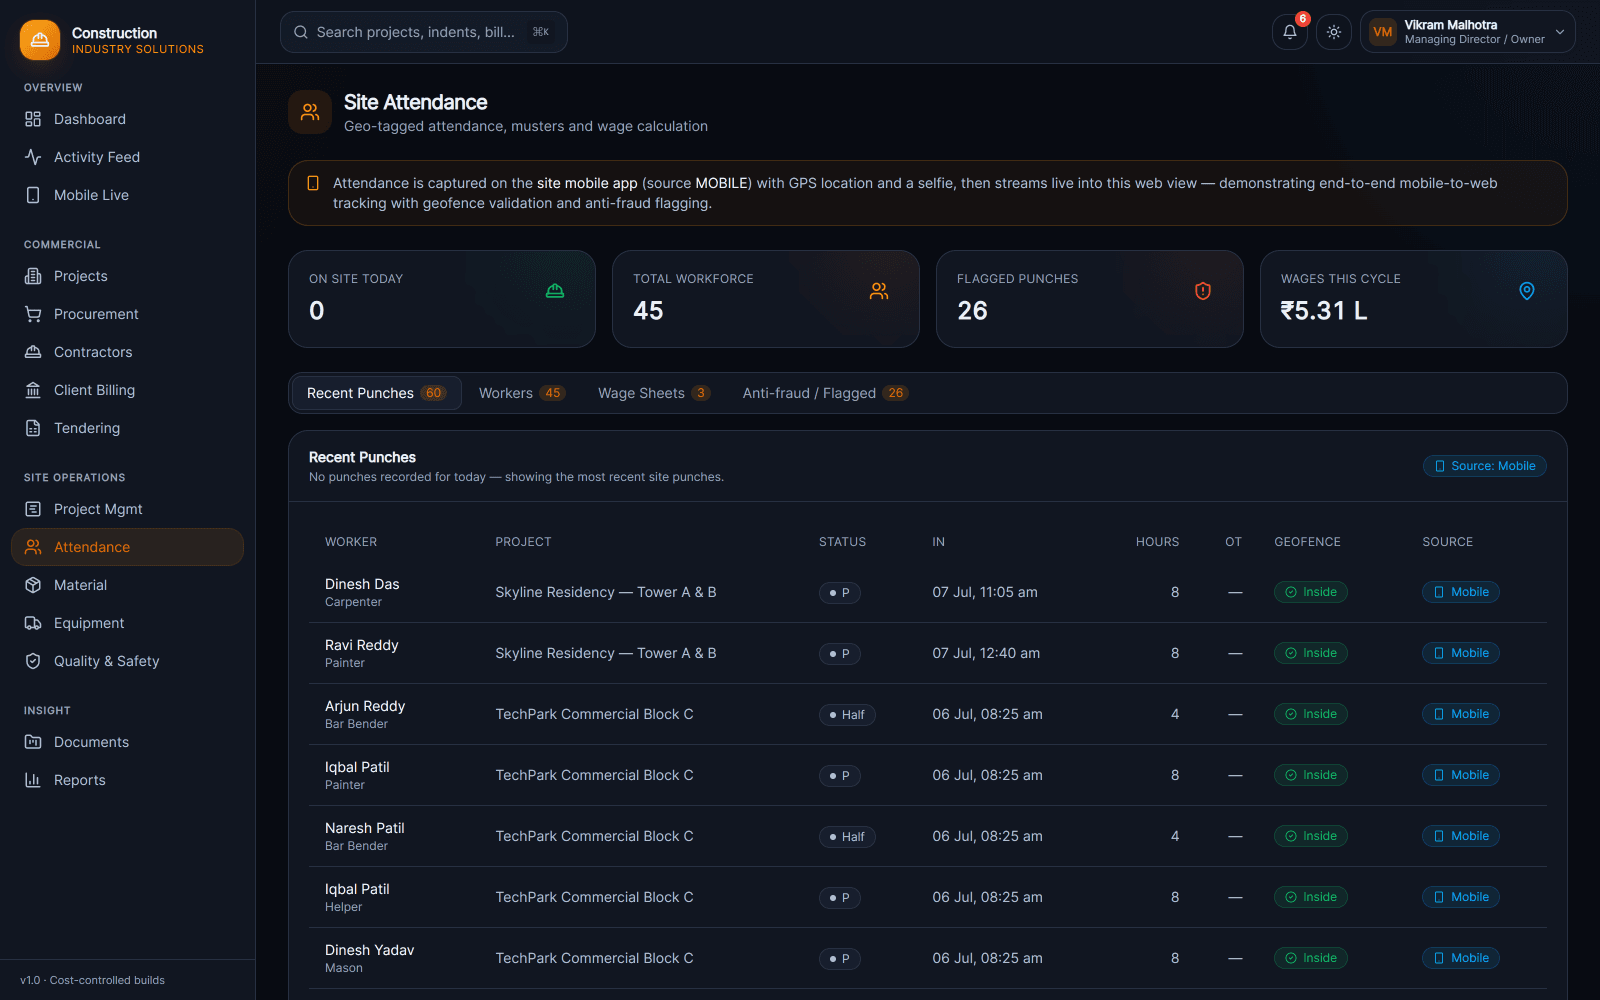Click Inside geofence badge for Dinesh Yadav
The height and width of the screenshot is (1000, 1600).
[x=1311, y=958]
